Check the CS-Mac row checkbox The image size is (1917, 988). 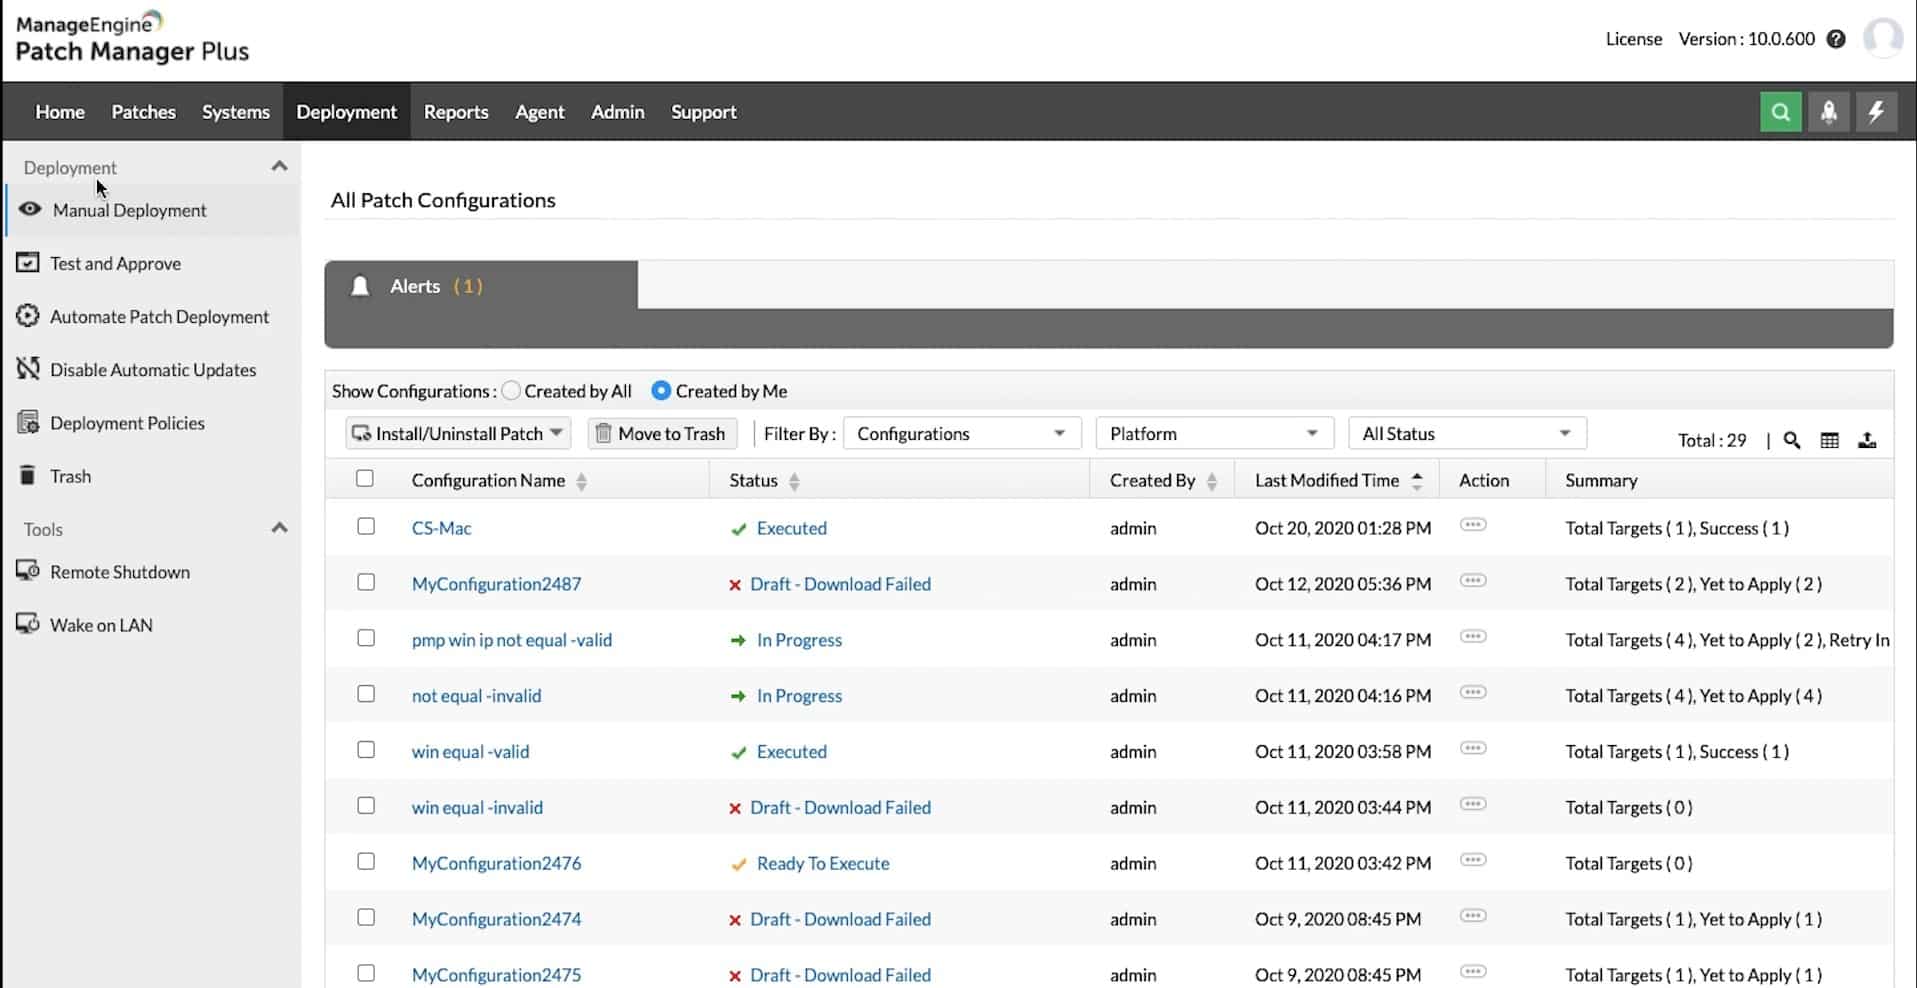point(366,526)
